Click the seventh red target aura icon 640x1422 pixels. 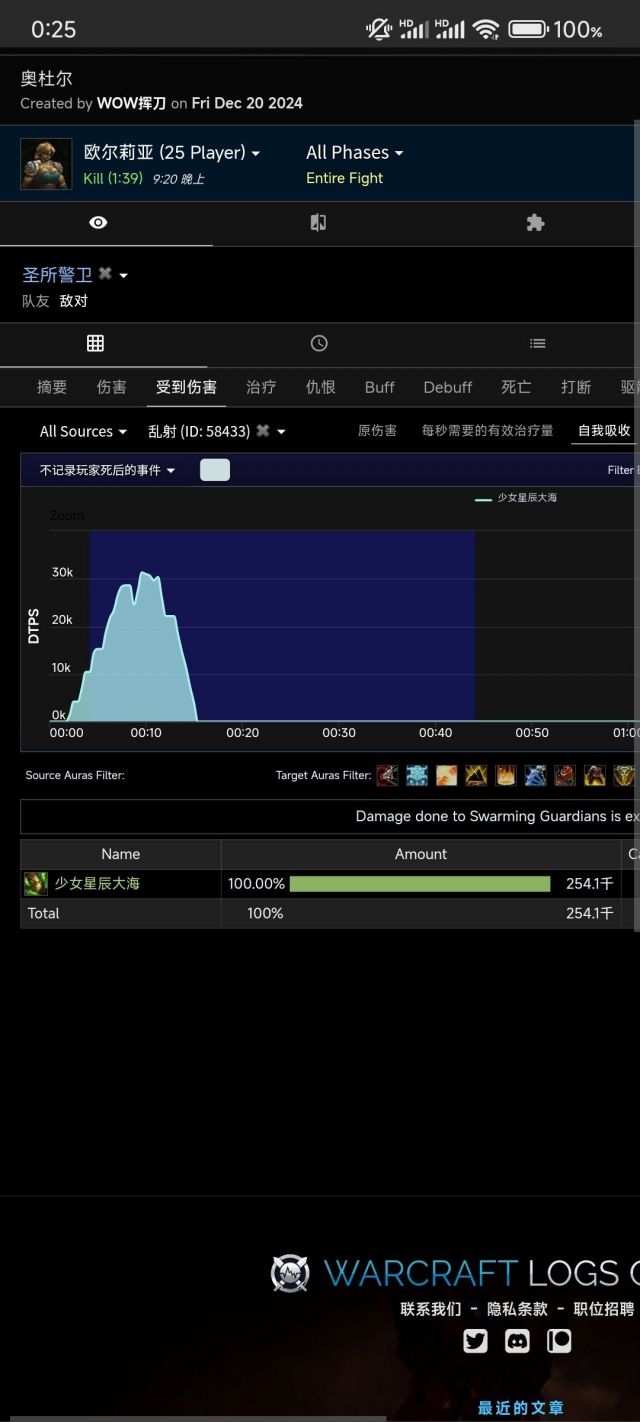(x=565, y=775)
